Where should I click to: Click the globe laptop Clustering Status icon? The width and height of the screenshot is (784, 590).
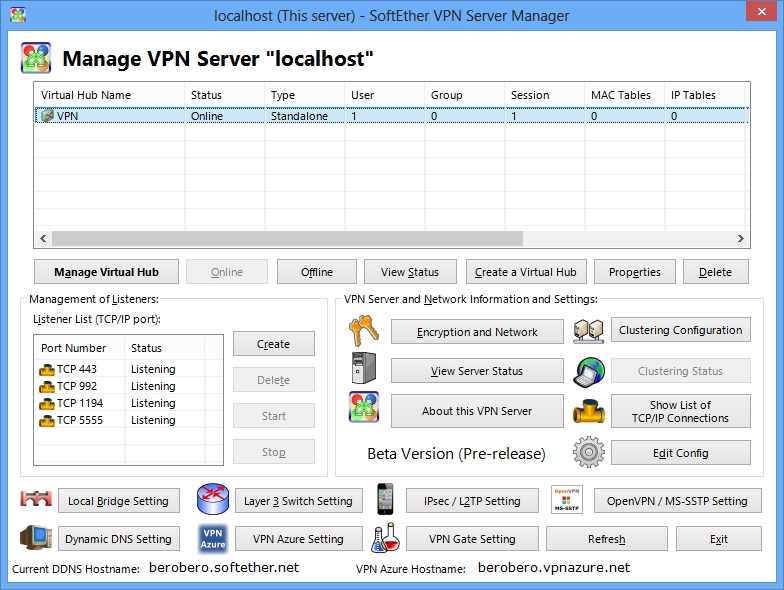(x=589, y=372)
